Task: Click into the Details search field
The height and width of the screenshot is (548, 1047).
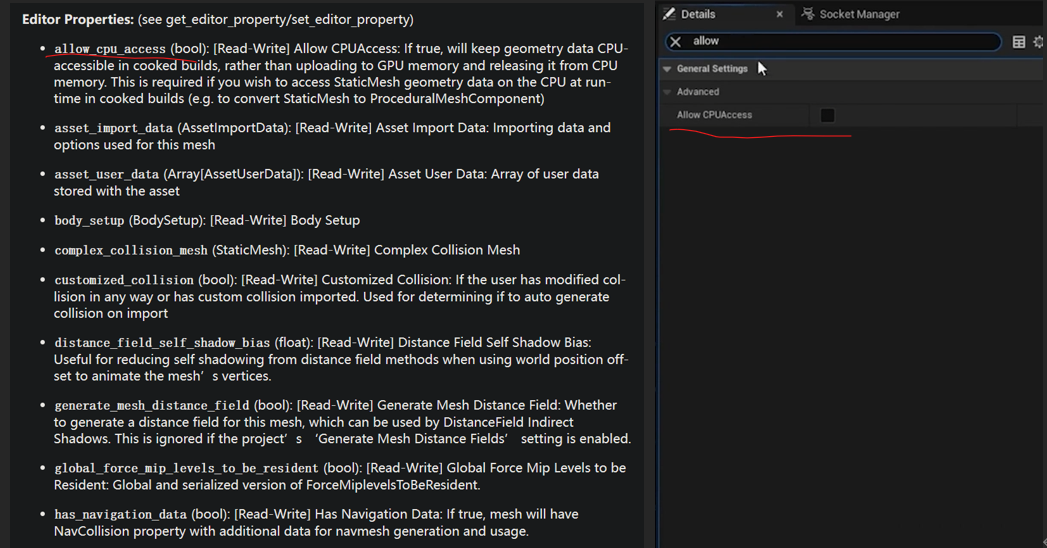Action: click(x=833, y=41)
